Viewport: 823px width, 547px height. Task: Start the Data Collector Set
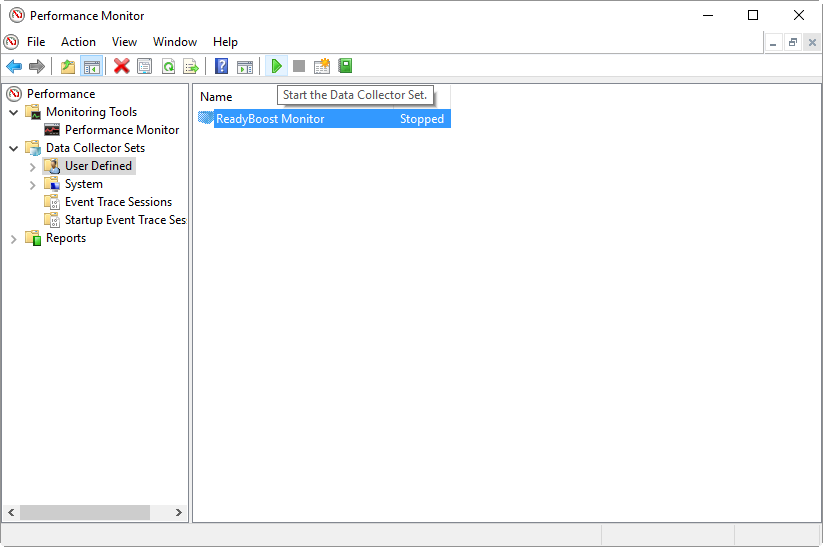pyautogui.click(x=277, y=67)
